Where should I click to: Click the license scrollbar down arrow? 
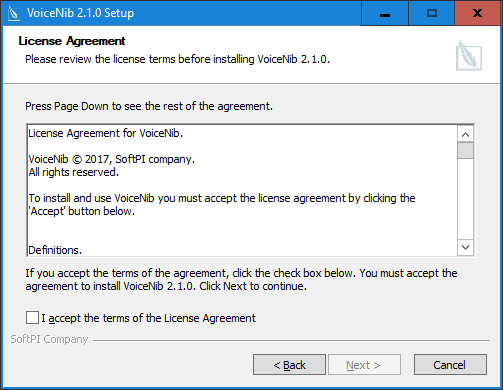coord(466,247)
